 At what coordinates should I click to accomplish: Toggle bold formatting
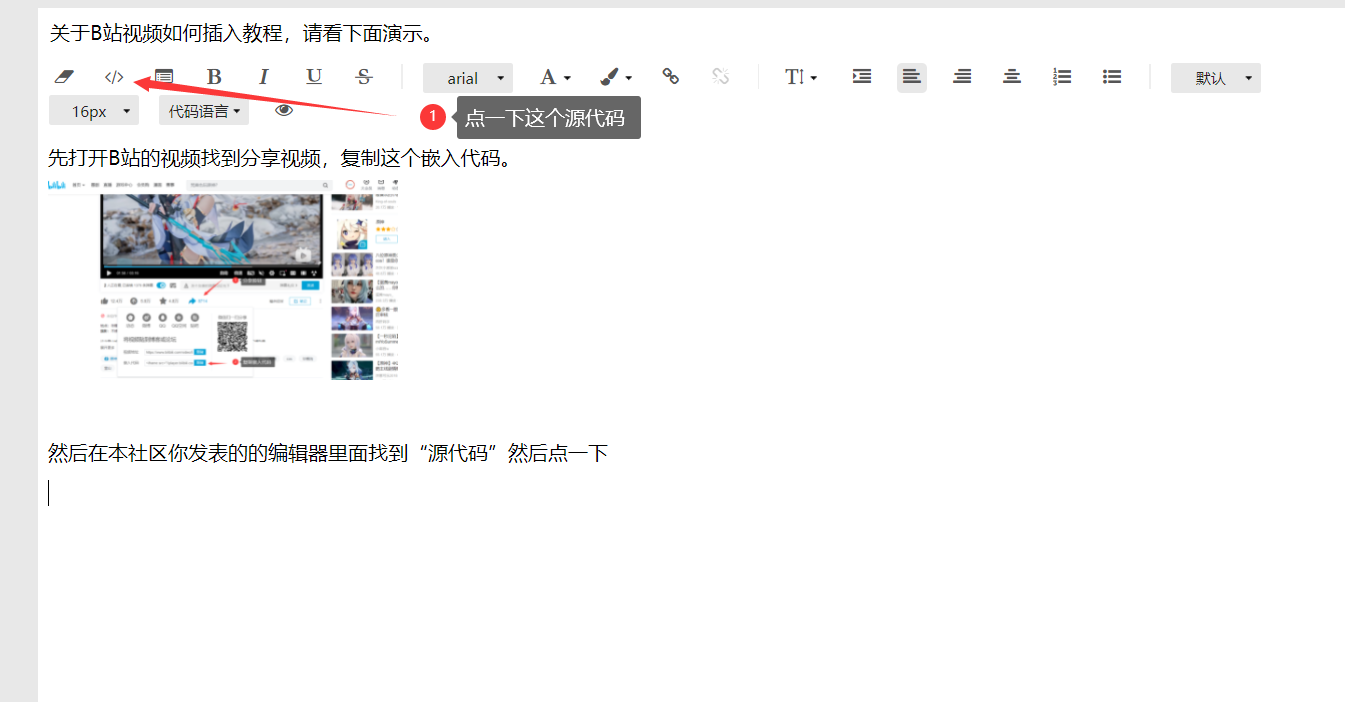point(214,77)
